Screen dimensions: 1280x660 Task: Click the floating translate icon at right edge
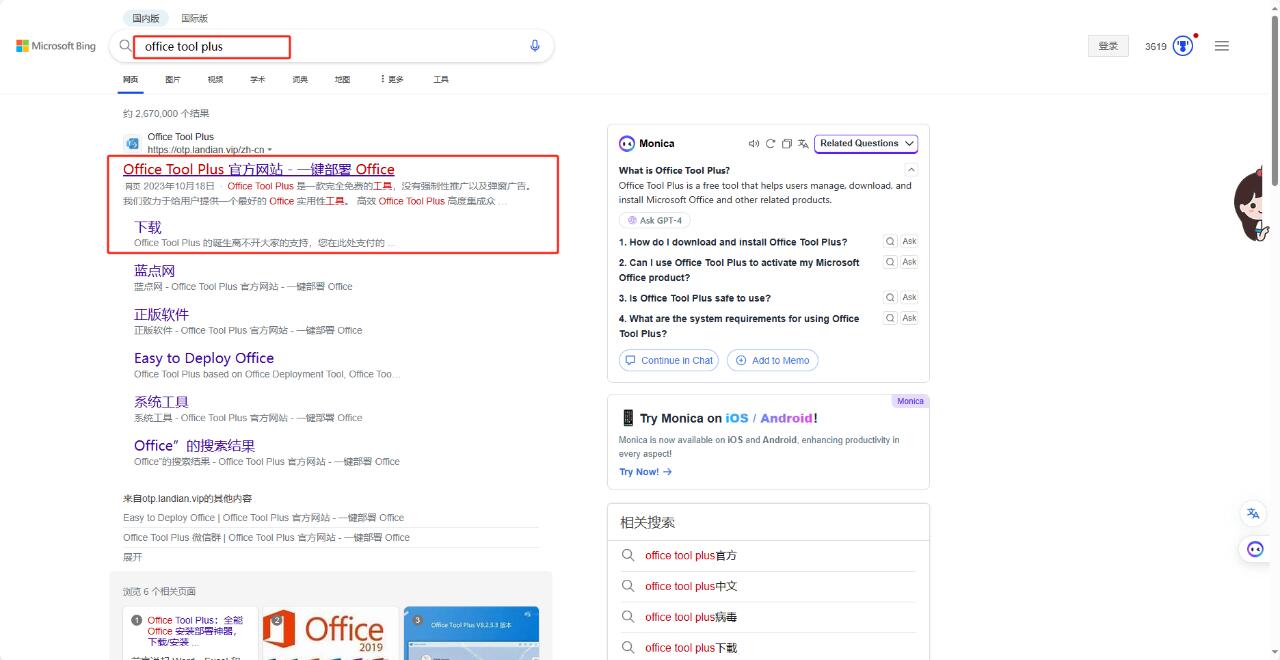pyautogui.click(x=1253, y=513)
